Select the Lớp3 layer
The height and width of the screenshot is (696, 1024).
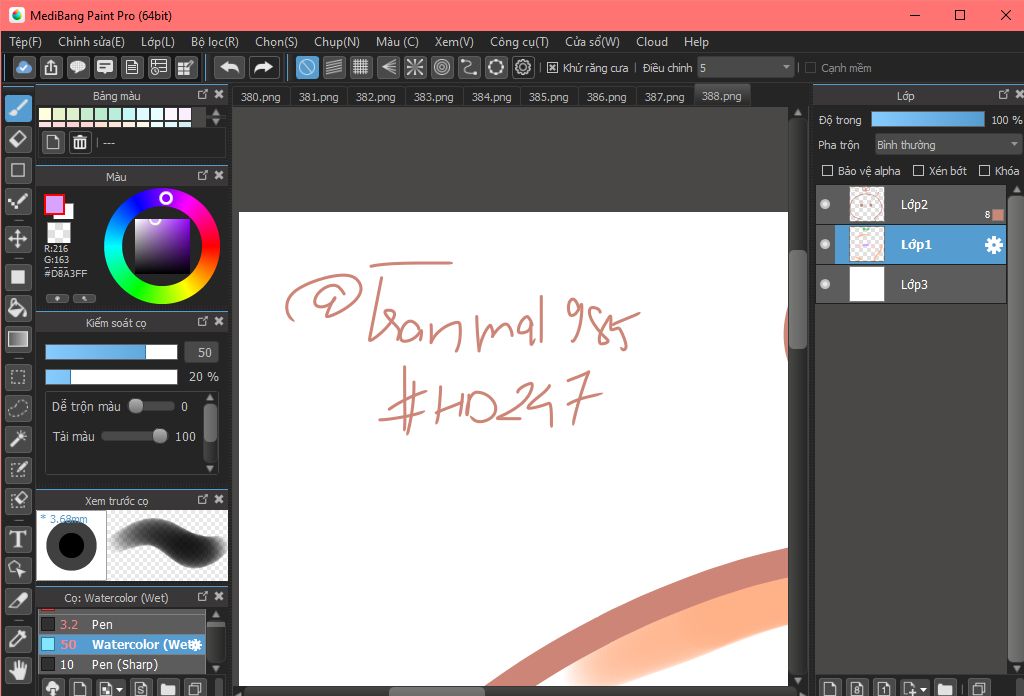911,284
